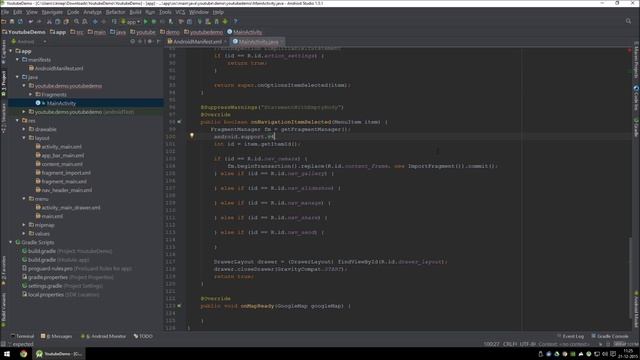This screenshot has width=640, height=360.
Task: Click the Copy toolbar icon
Action: [58, 22]
